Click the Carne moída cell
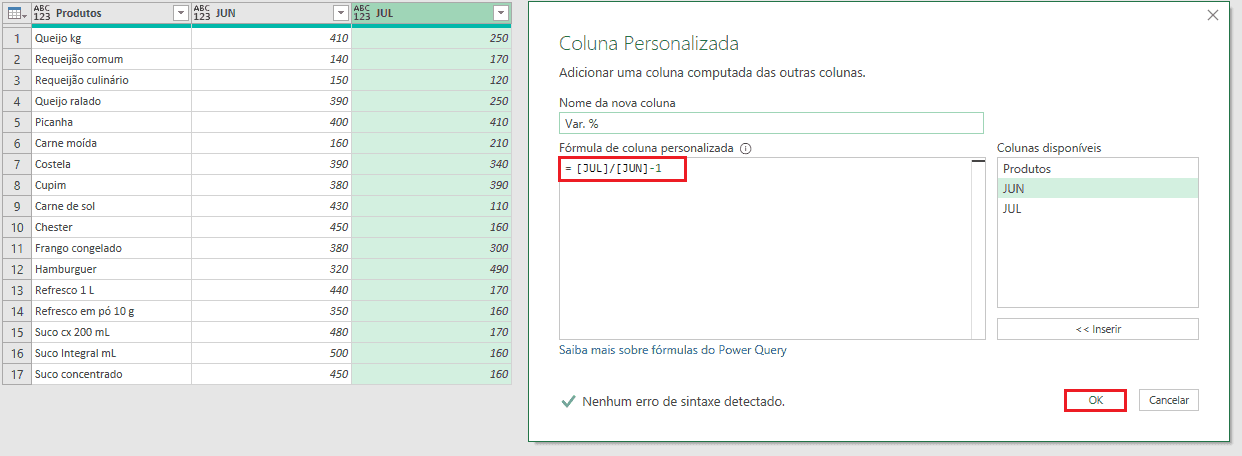Viewport: 1242px width, 456px height. pos(111,143)
